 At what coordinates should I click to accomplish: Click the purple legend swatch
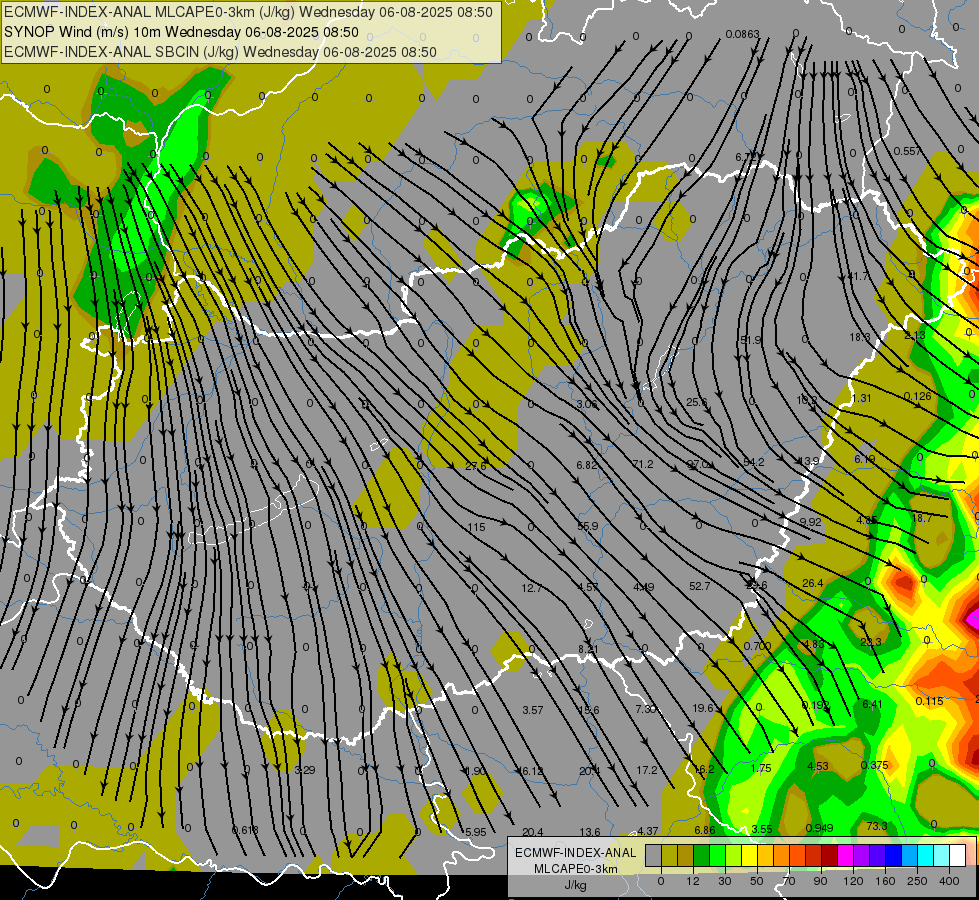pos(862,855)
